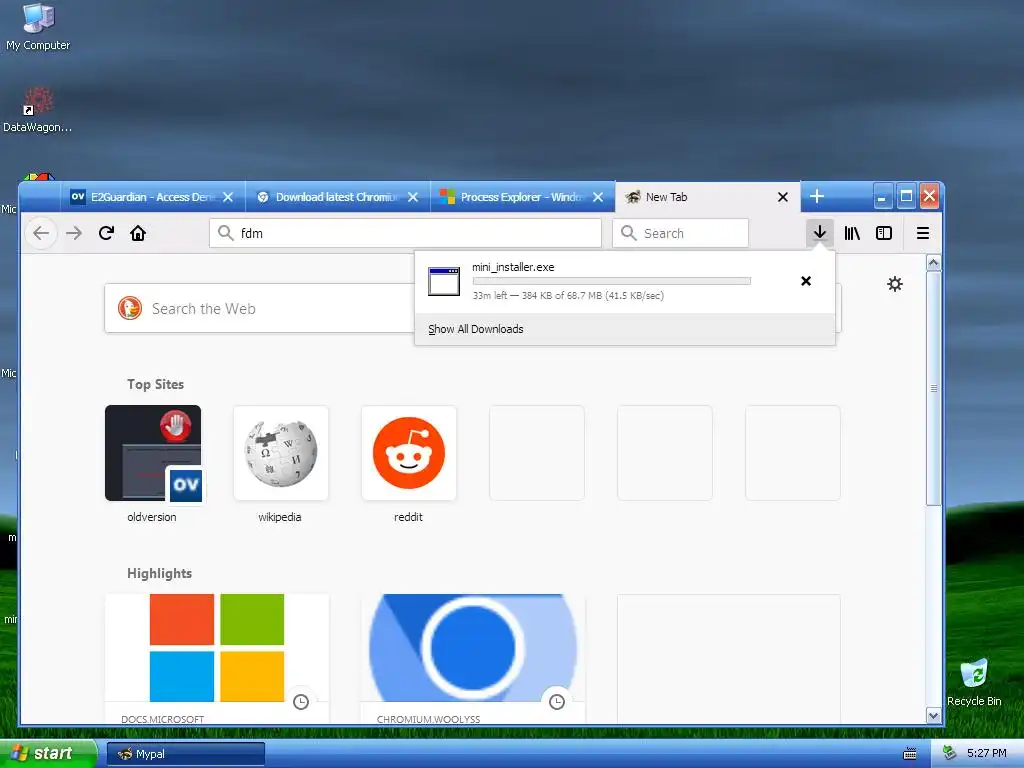
Task: Click the download progress bar
Action: click(x=611, y=281)
